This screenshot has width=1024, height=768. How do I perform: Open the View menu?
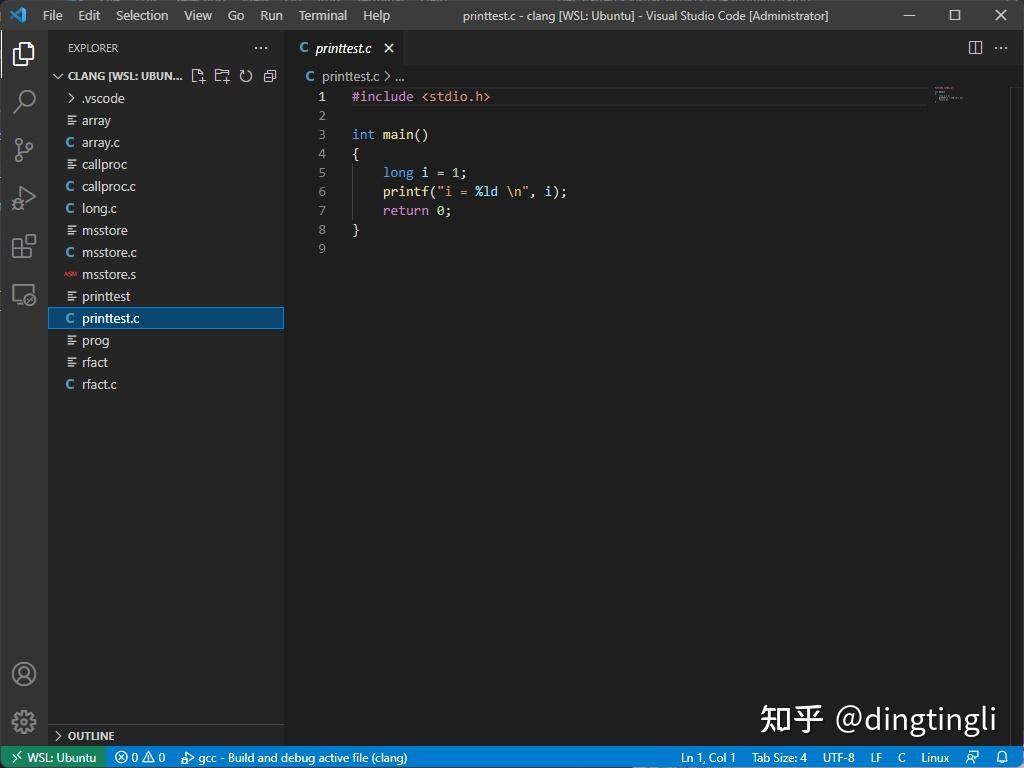(198, 15)
